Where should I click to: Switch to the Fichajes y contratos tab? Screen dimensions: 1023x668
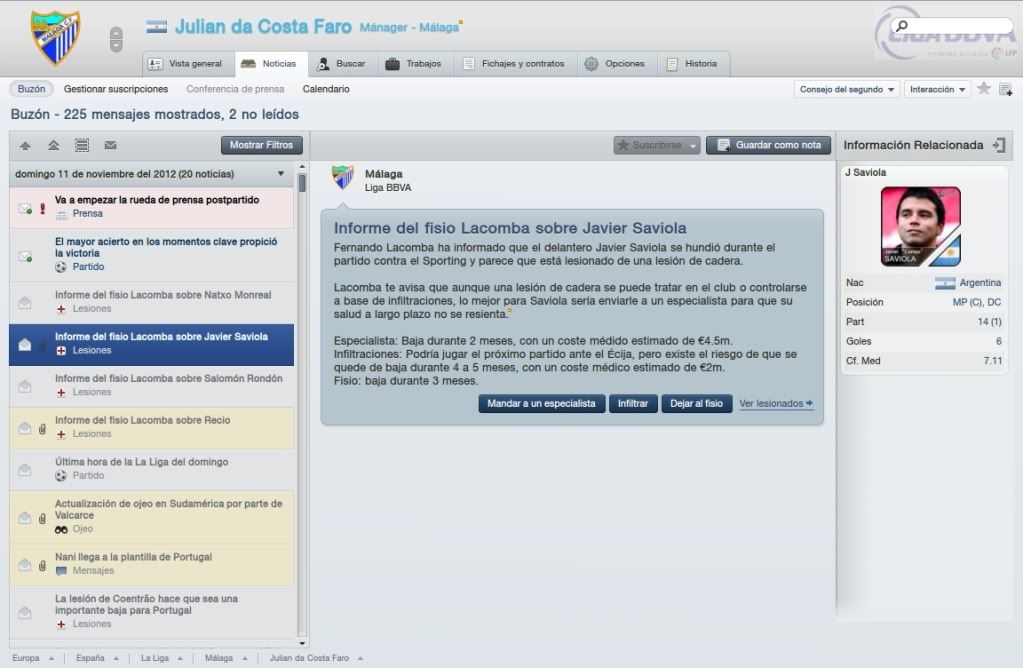pyautogui.click(x=514, y=64)
